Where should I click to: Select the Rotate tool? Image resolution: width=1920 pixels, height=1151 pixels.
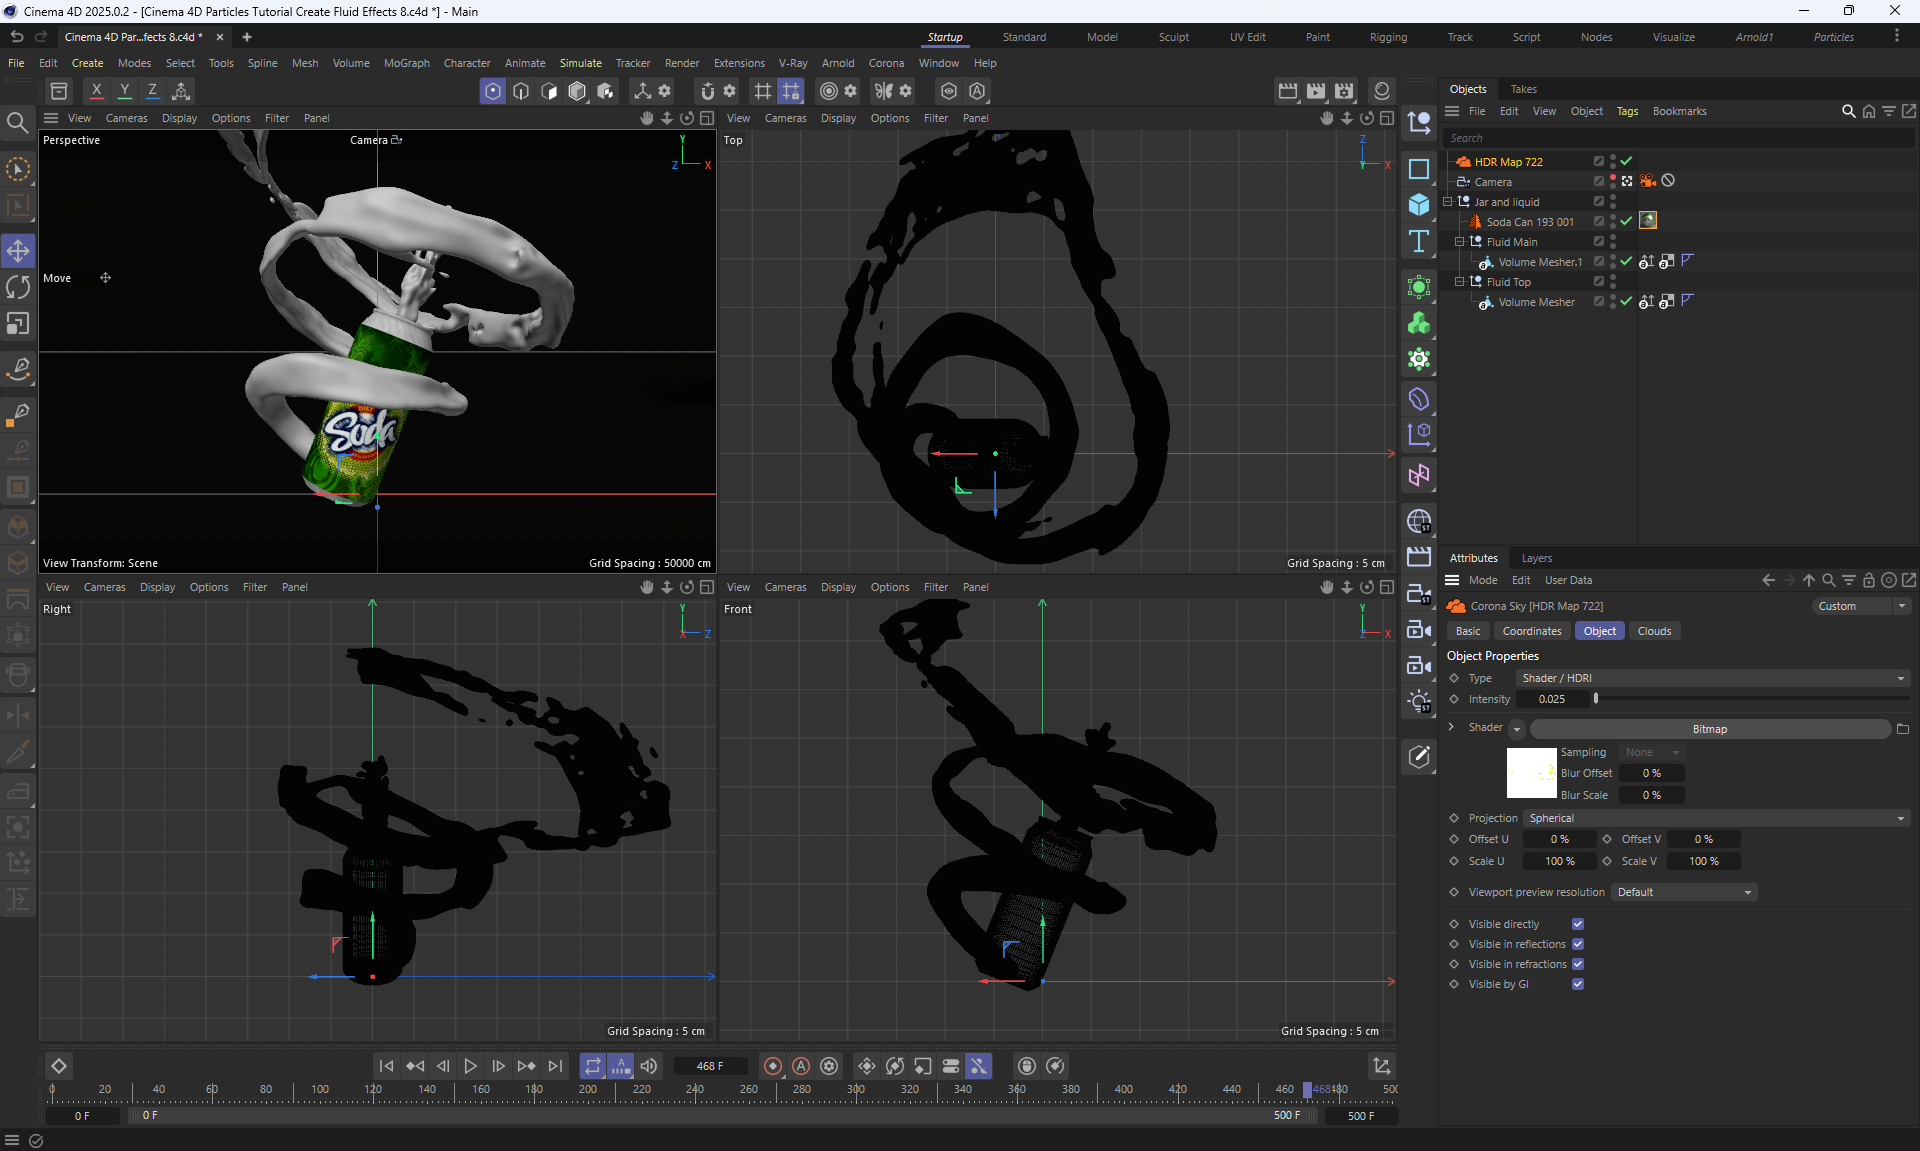18,287
